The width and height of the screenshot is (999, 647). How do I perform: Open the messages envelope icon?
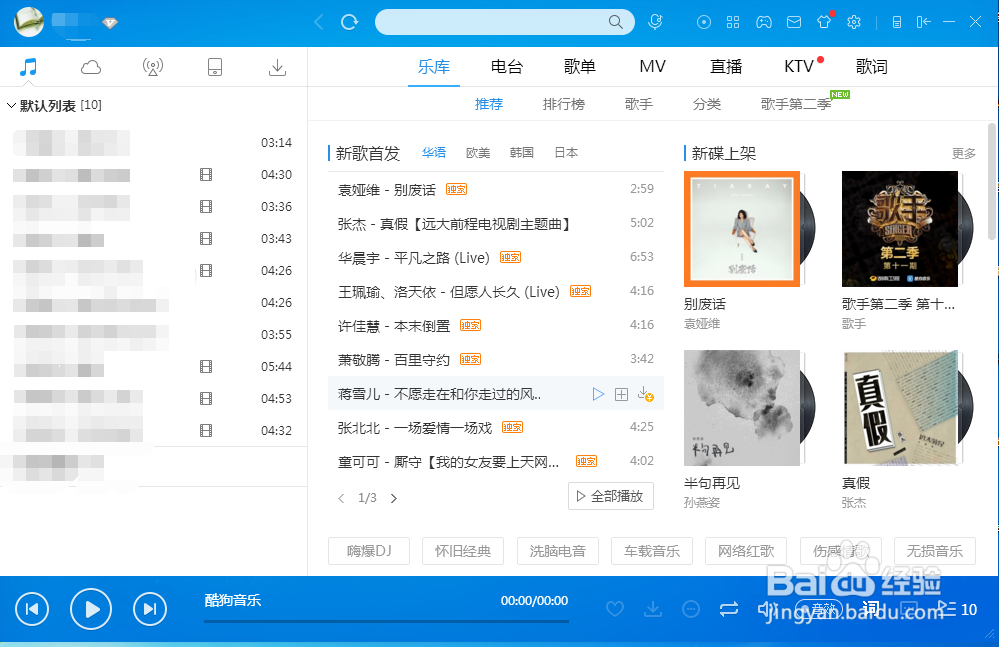point(794,22)
